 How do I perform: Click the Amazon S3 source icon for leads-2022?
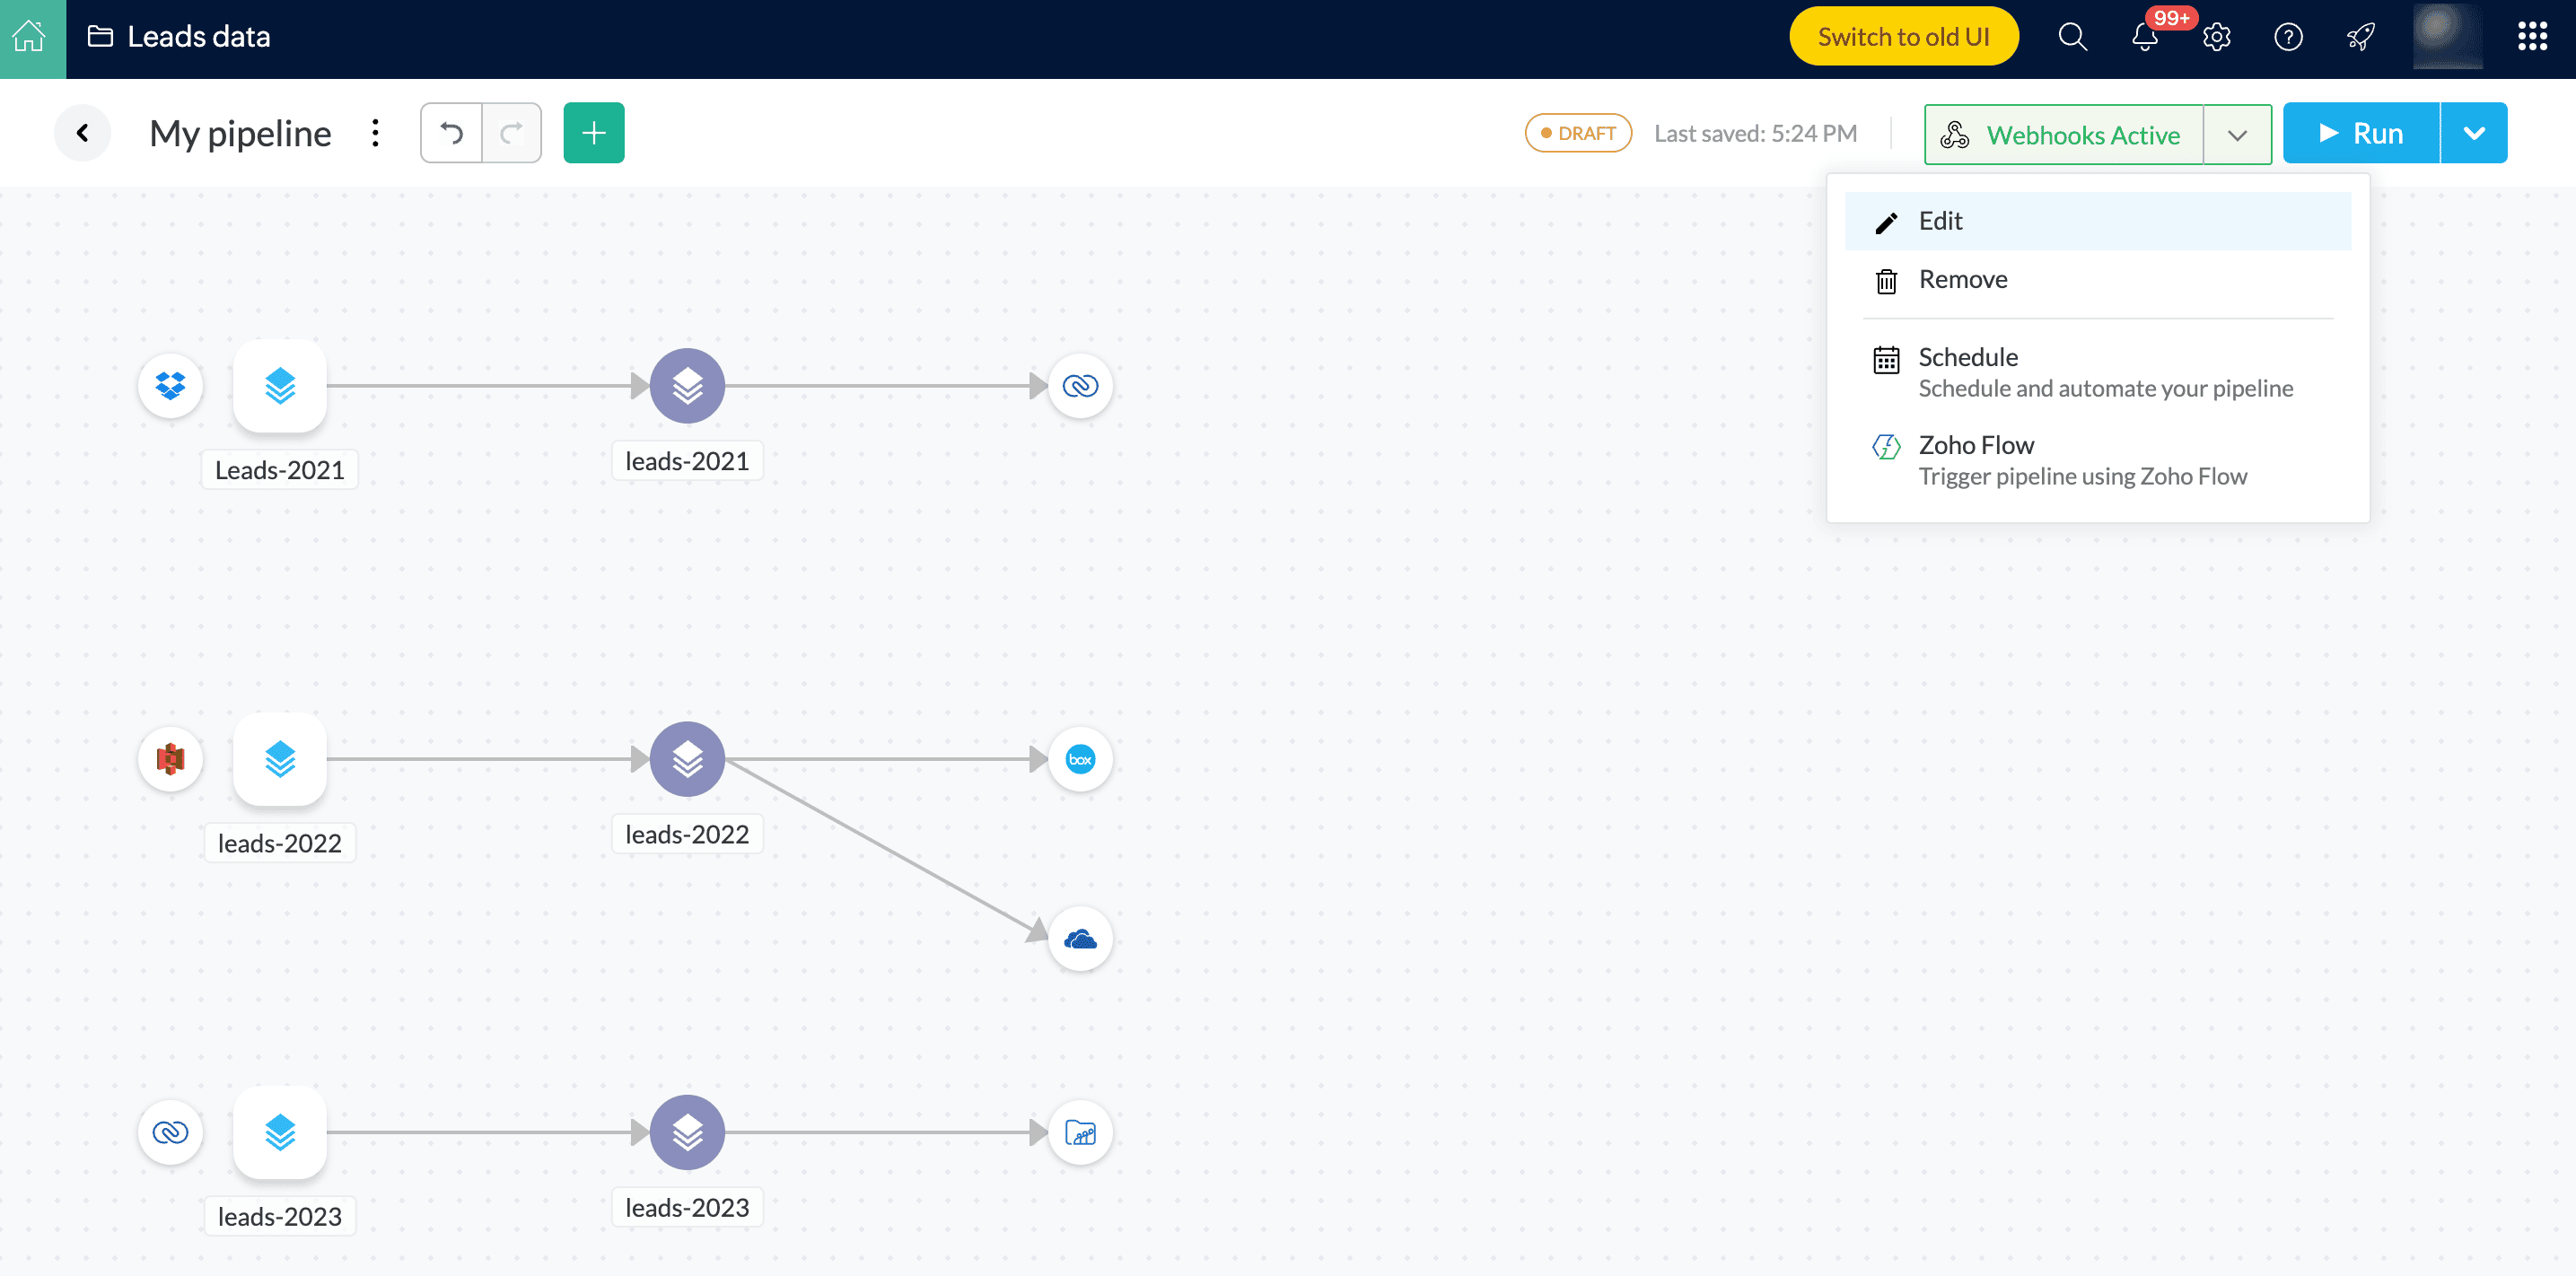[x=170, y=759]
